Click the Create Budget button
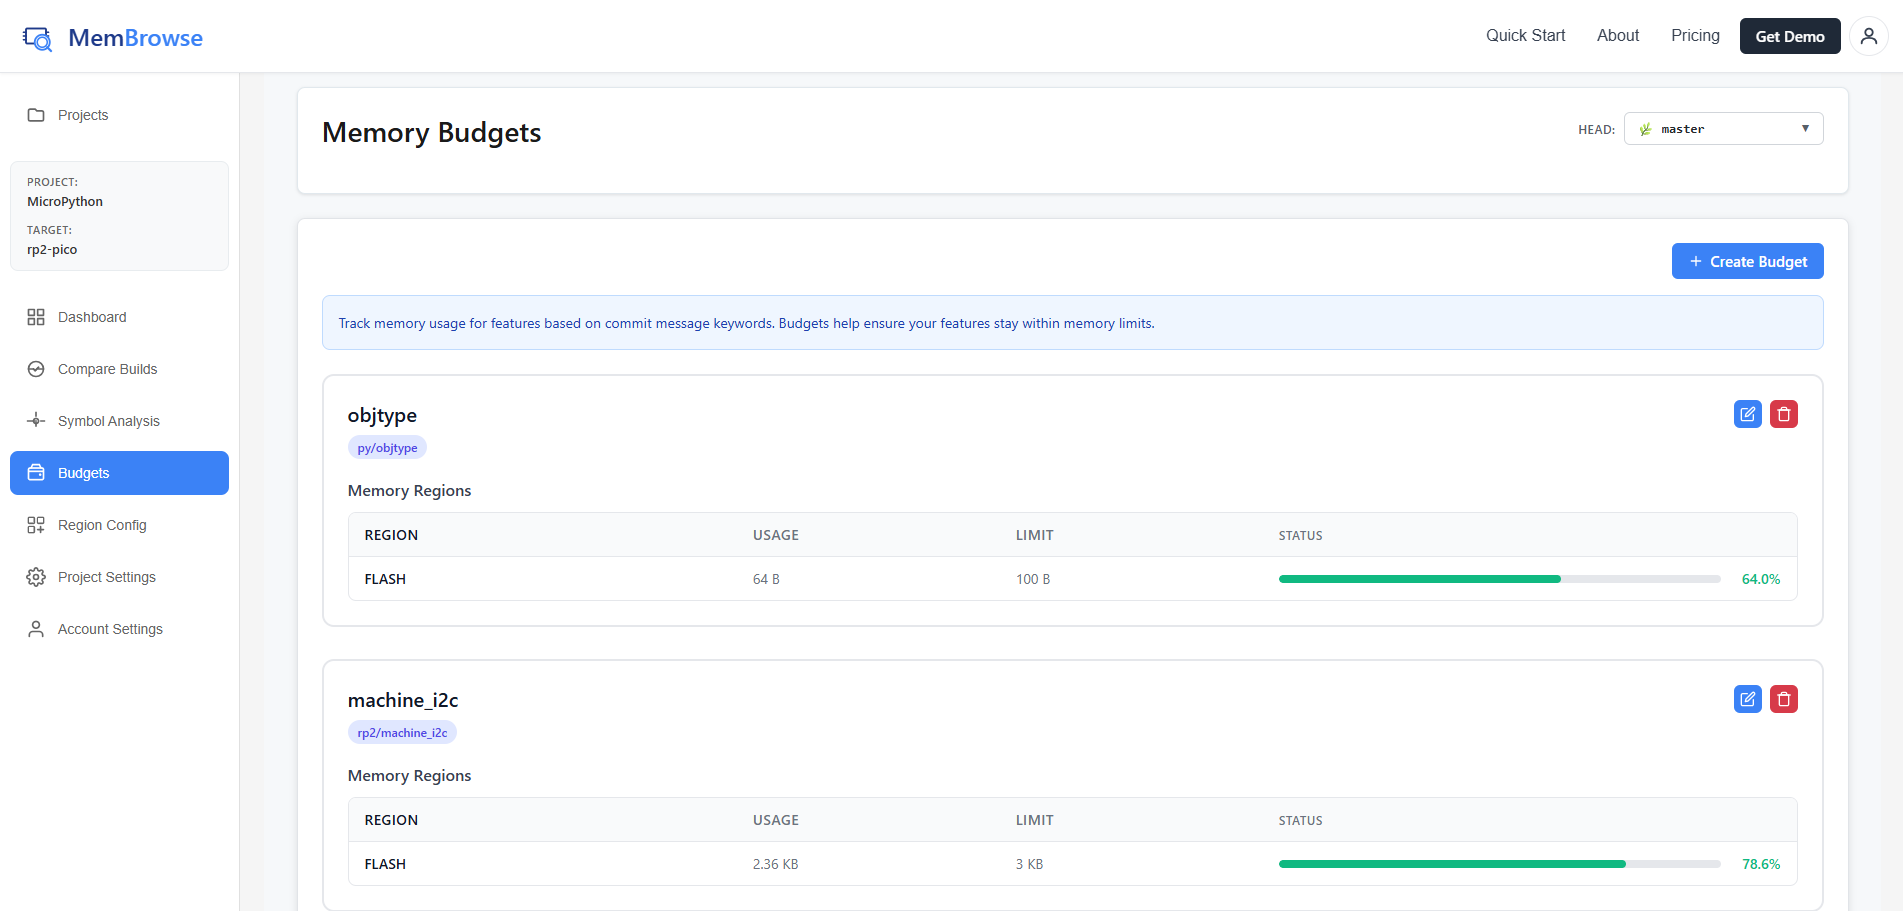 pos(1747,261)
